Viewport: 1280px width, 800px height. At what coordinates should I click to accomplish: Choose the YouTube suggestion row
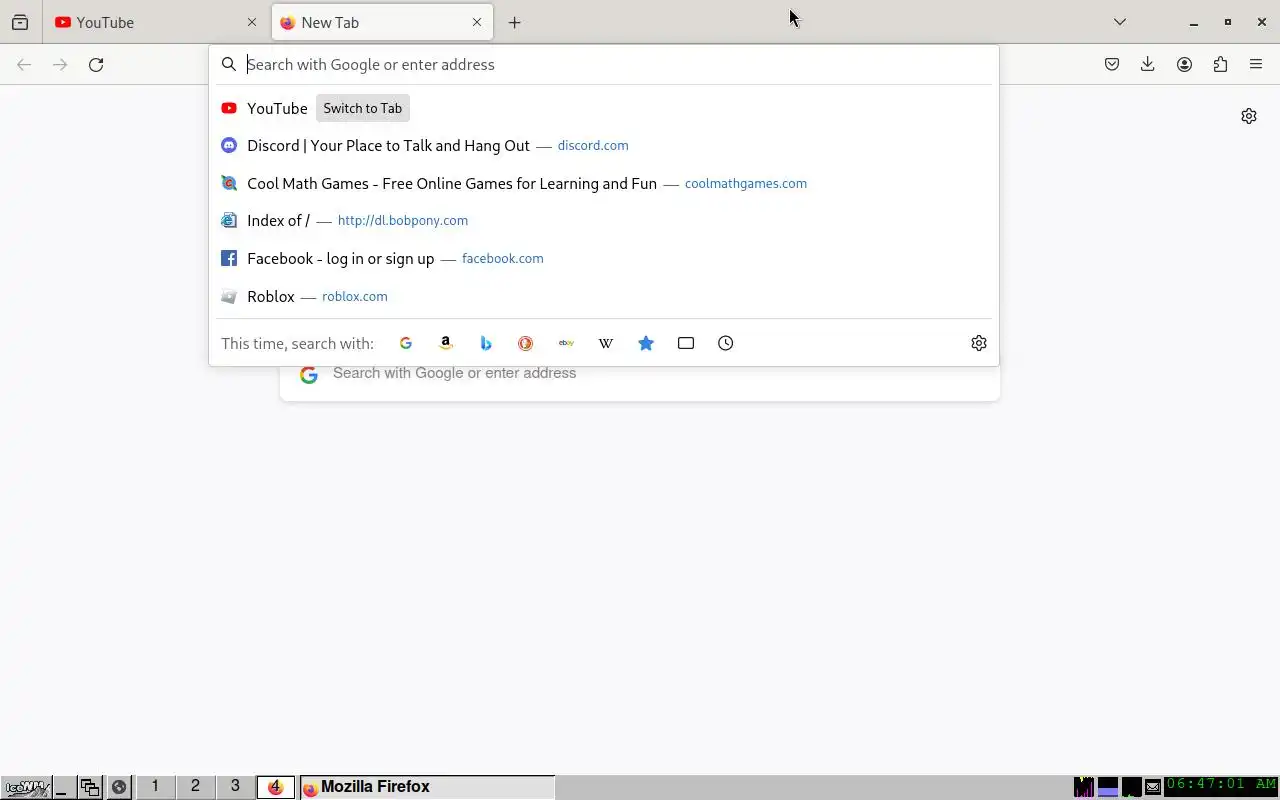pyautogui.click(x=604, y=108)
